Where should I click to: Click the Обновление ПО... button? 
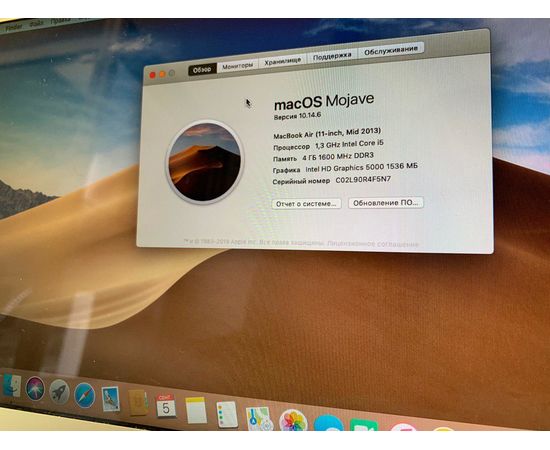(385, 203)
